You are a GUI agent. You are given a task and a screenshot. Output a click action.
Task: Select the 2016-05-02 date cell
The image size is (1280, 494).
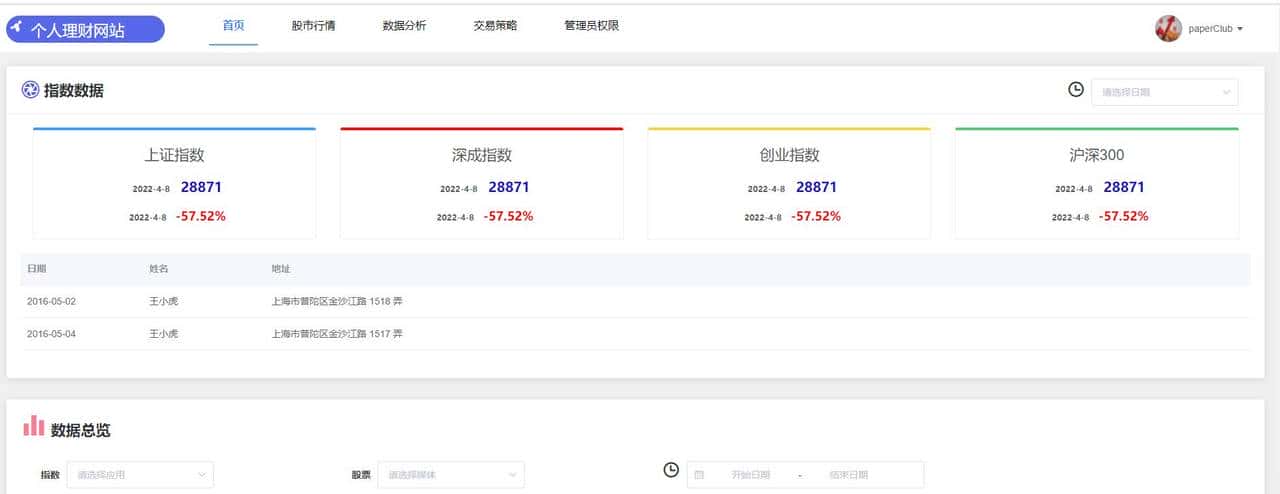click(51, 301)
